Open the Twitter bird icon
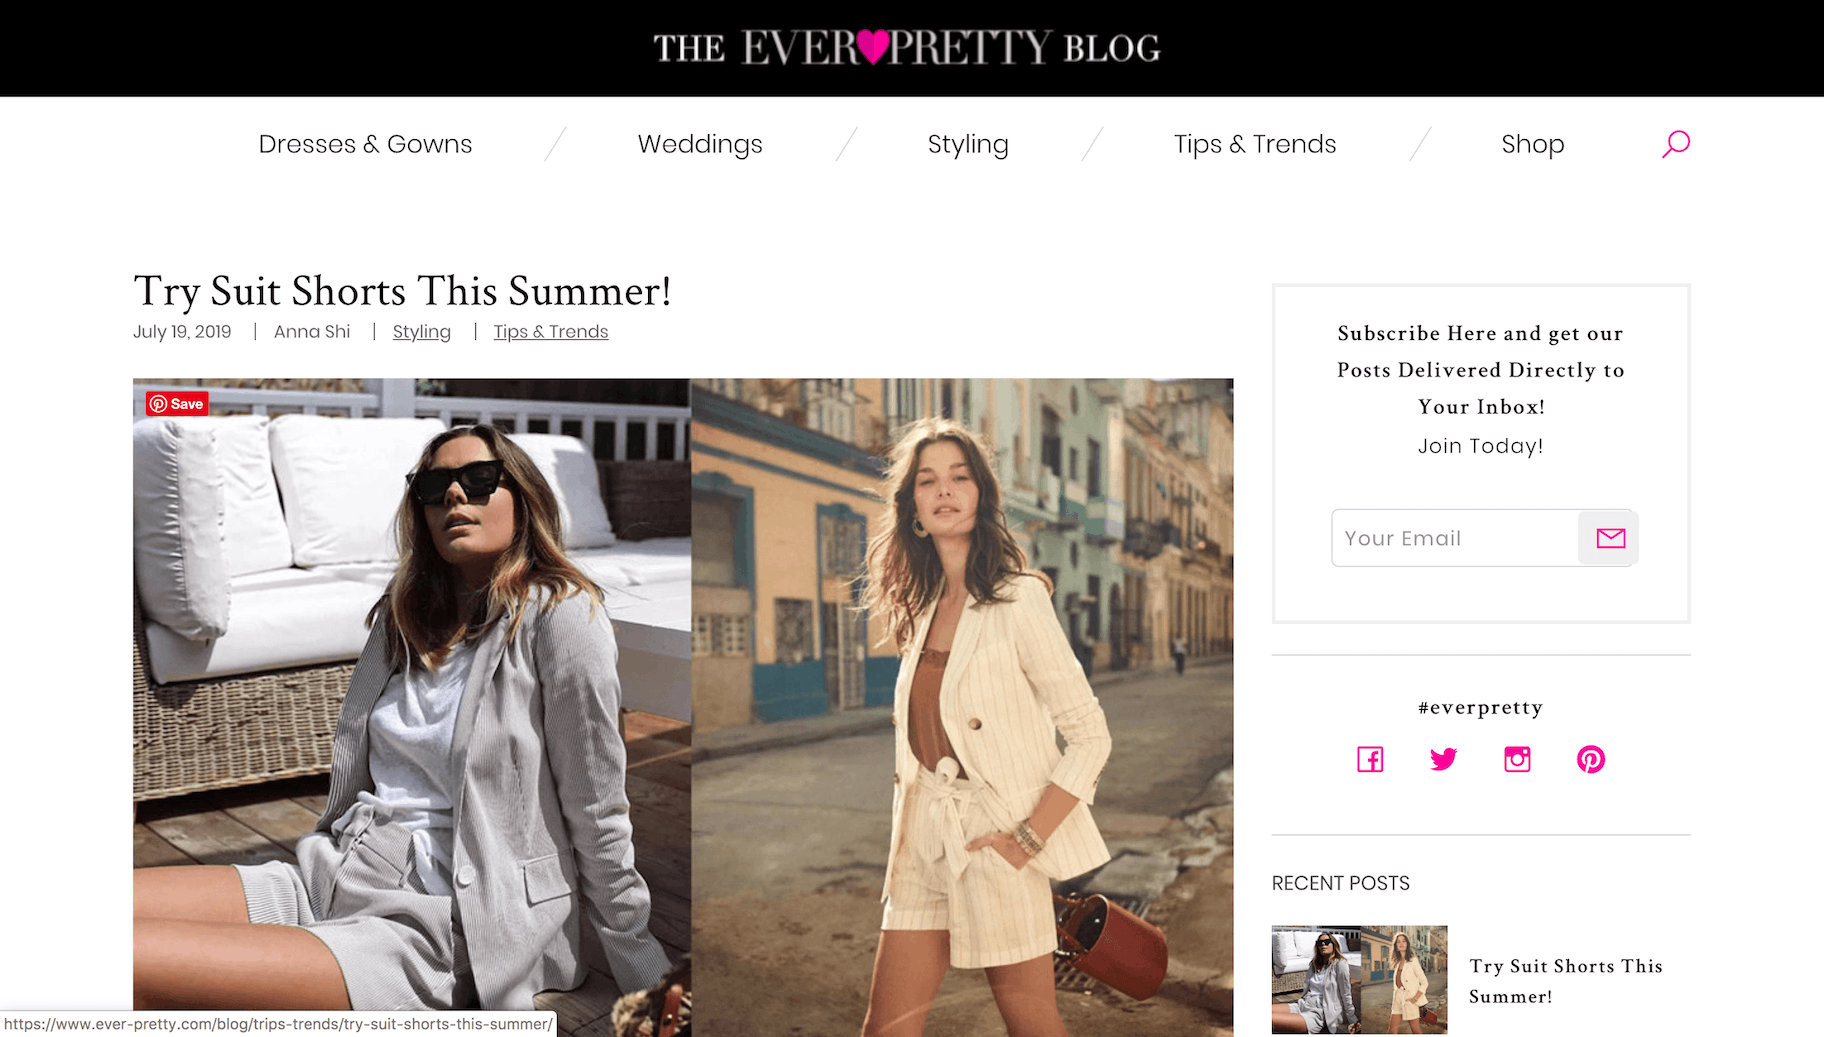The width and height of the screenshot is (1824, 1037). coord(1443,759)
